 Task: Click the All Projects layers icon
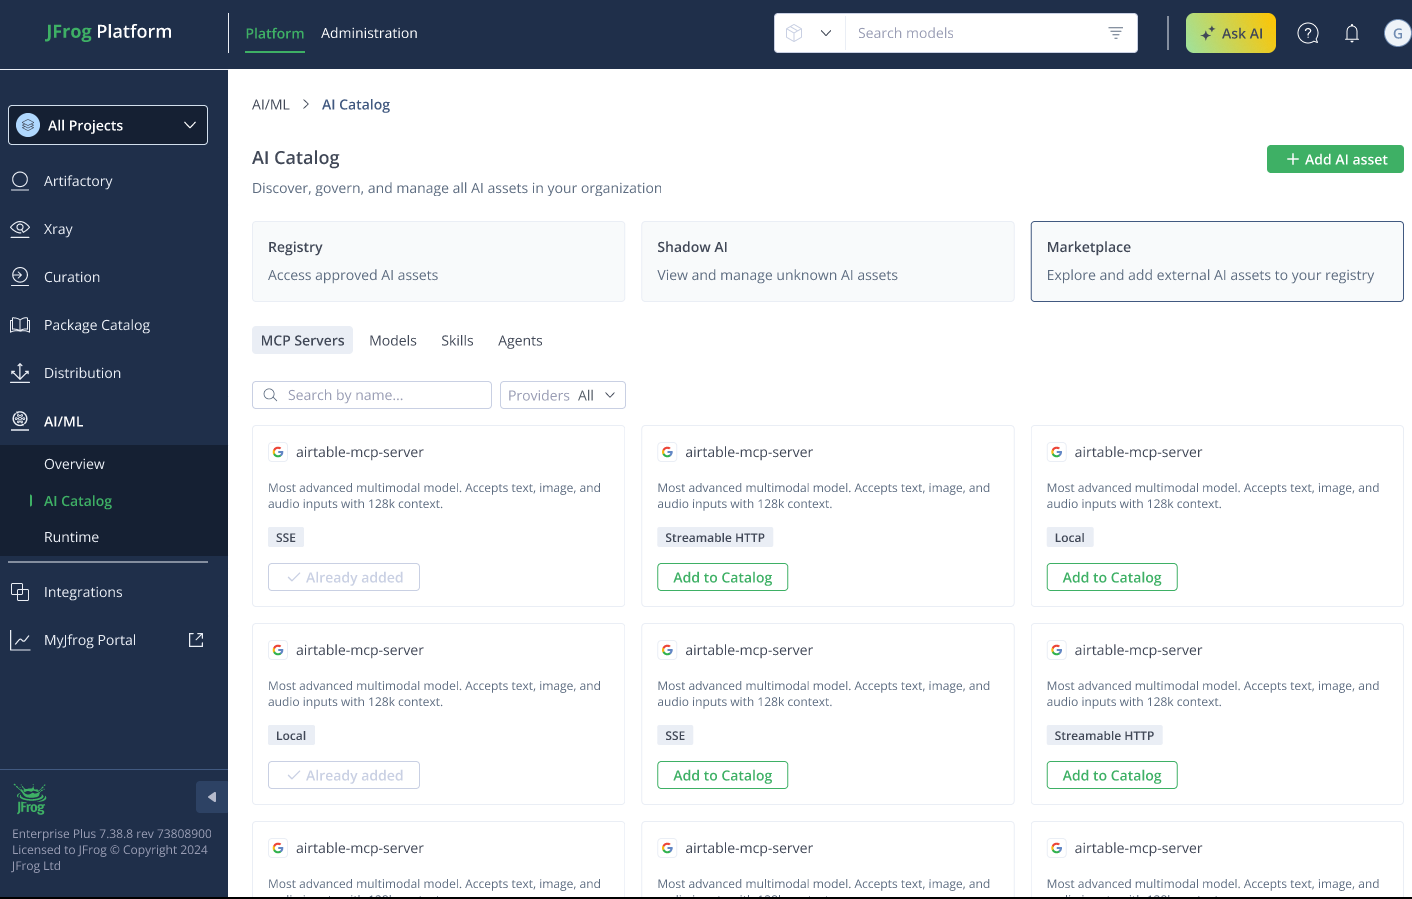28,125
